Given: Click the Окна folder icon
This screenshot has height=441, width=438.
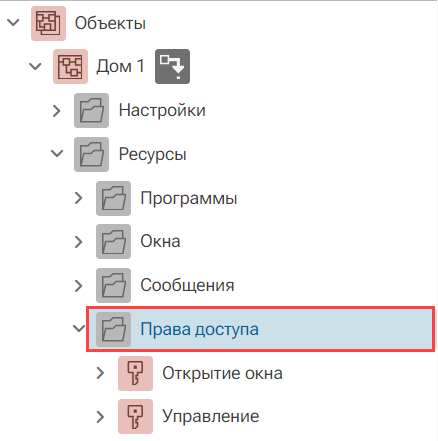Looking at the screenshot, I should (x=113, y=242).
